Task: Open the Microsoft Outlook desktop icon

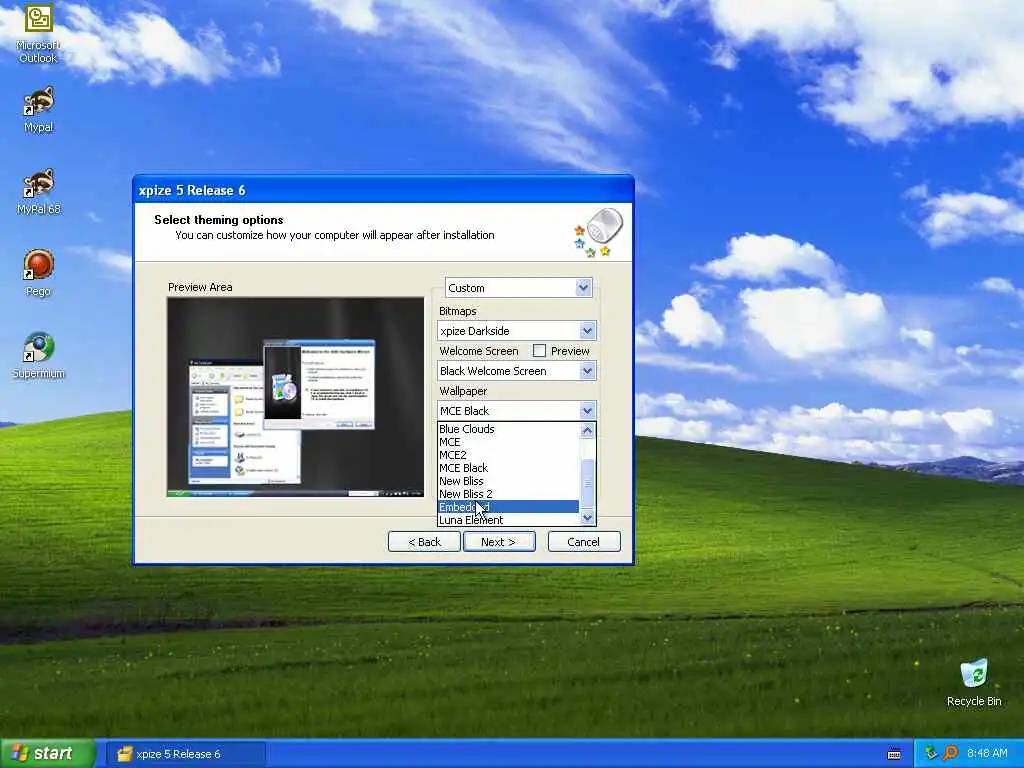Action: click(38, 33)
